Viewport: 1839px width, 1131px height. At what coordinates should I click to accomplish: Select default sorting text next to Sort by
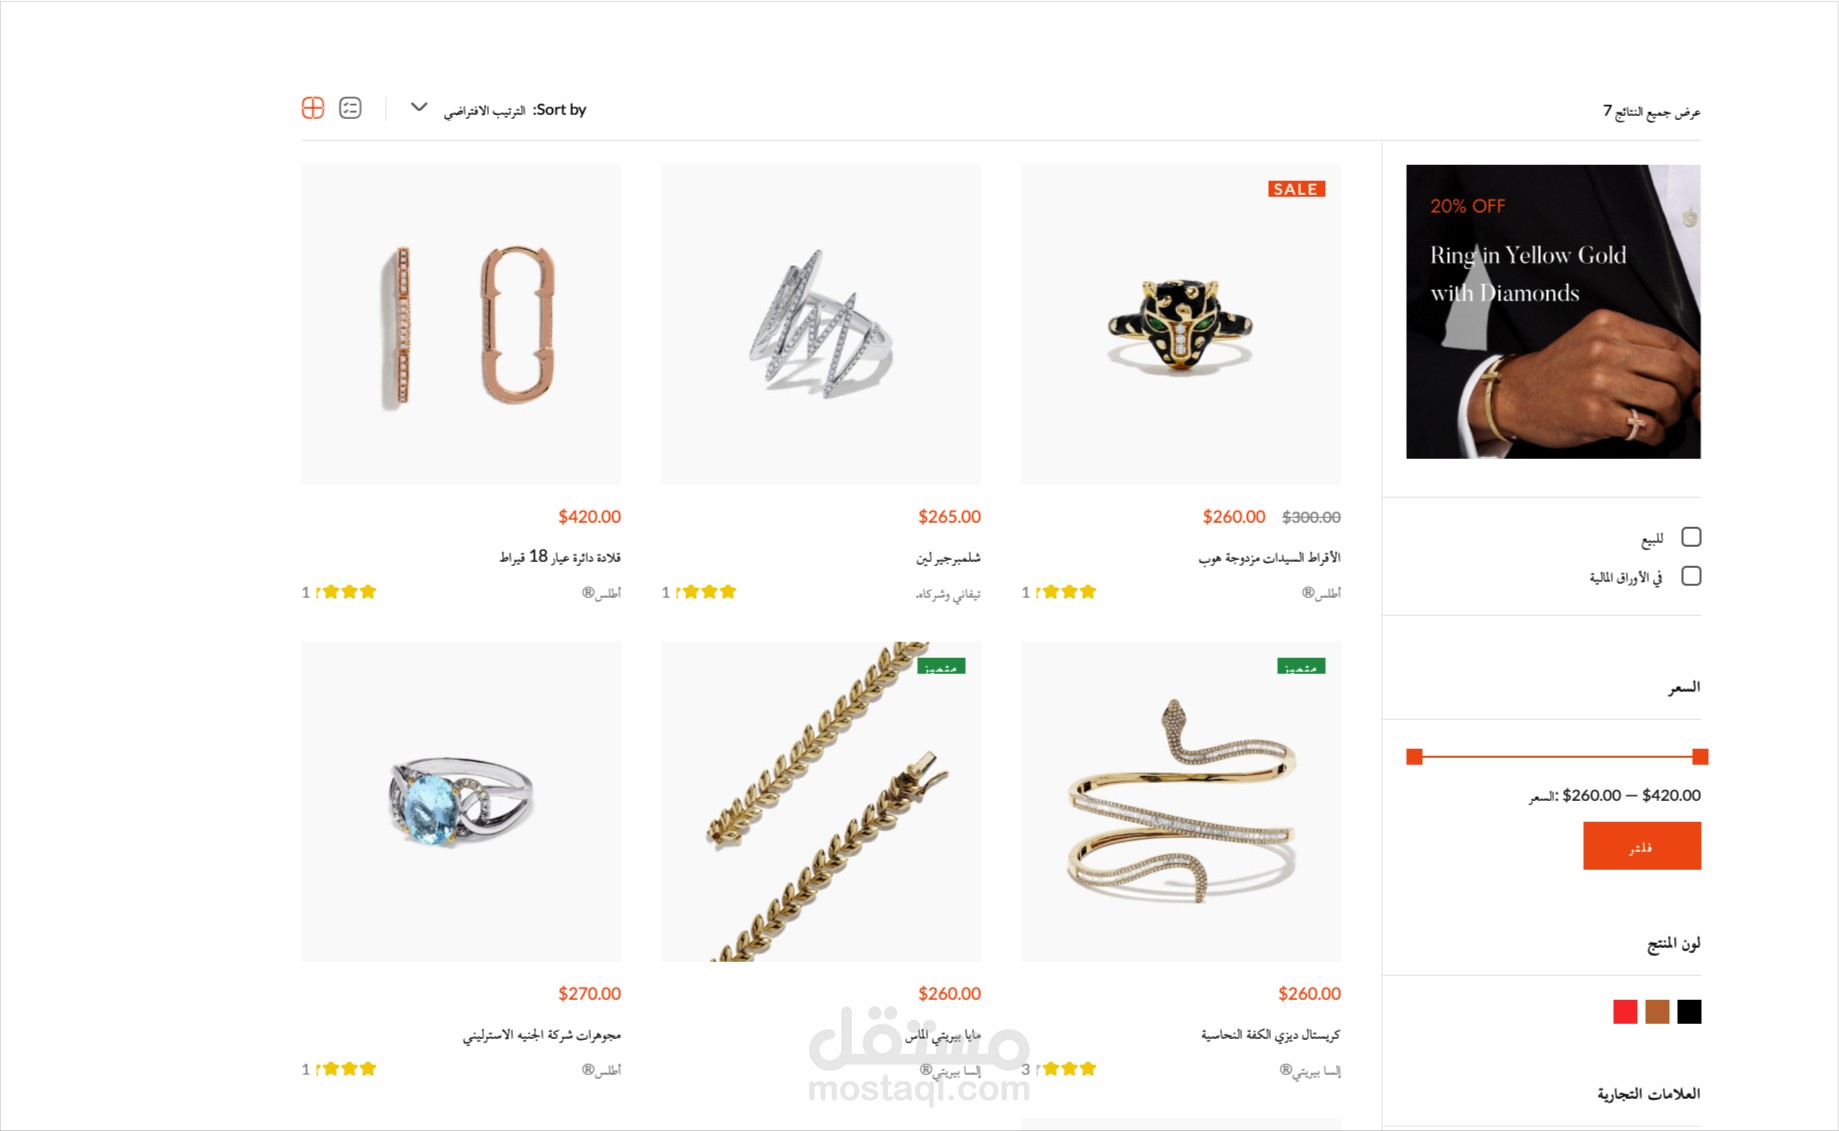click(x=485, y=111)
